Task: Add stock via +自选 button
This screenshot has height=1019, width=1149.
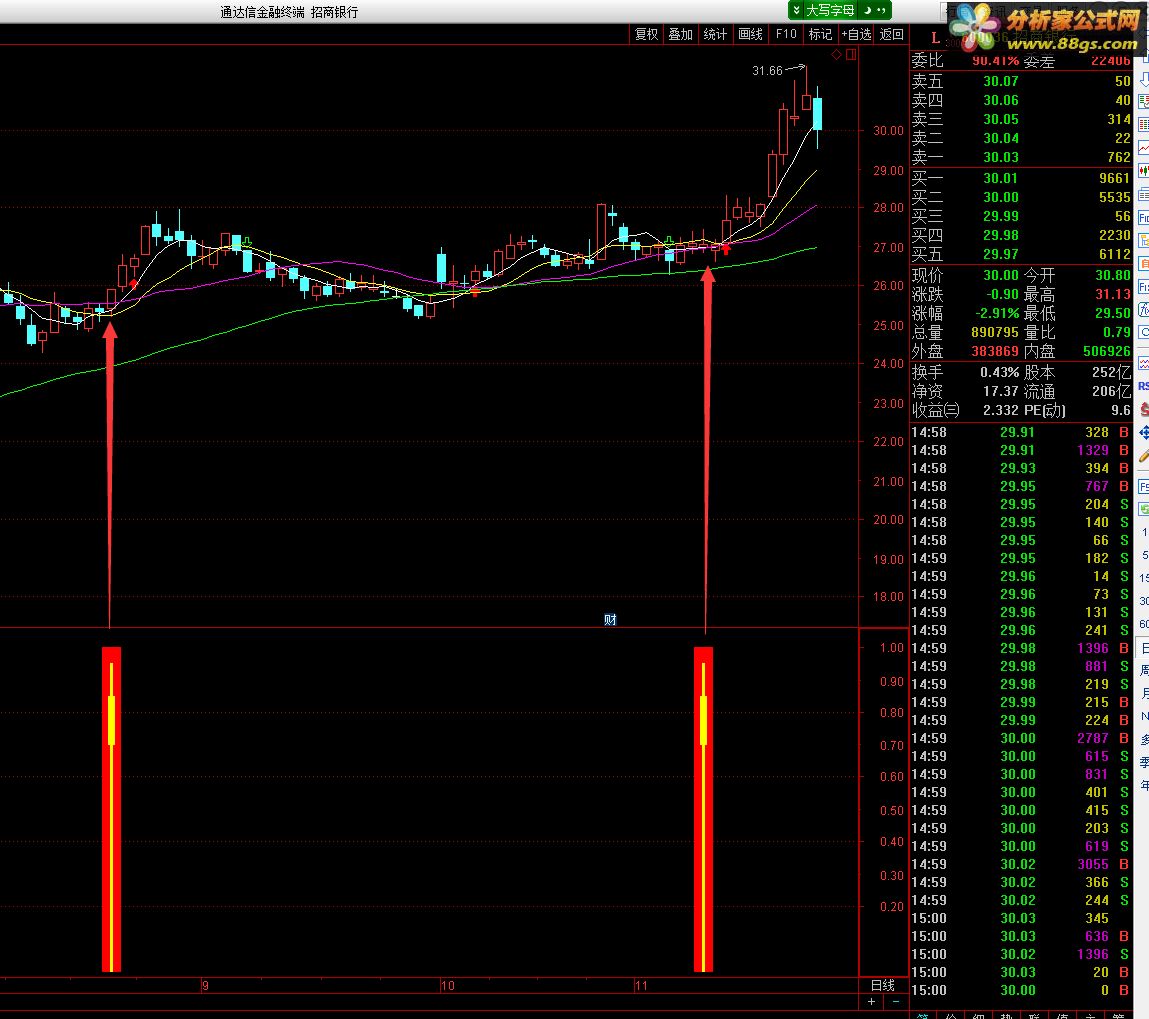Action: click(856, 34)
